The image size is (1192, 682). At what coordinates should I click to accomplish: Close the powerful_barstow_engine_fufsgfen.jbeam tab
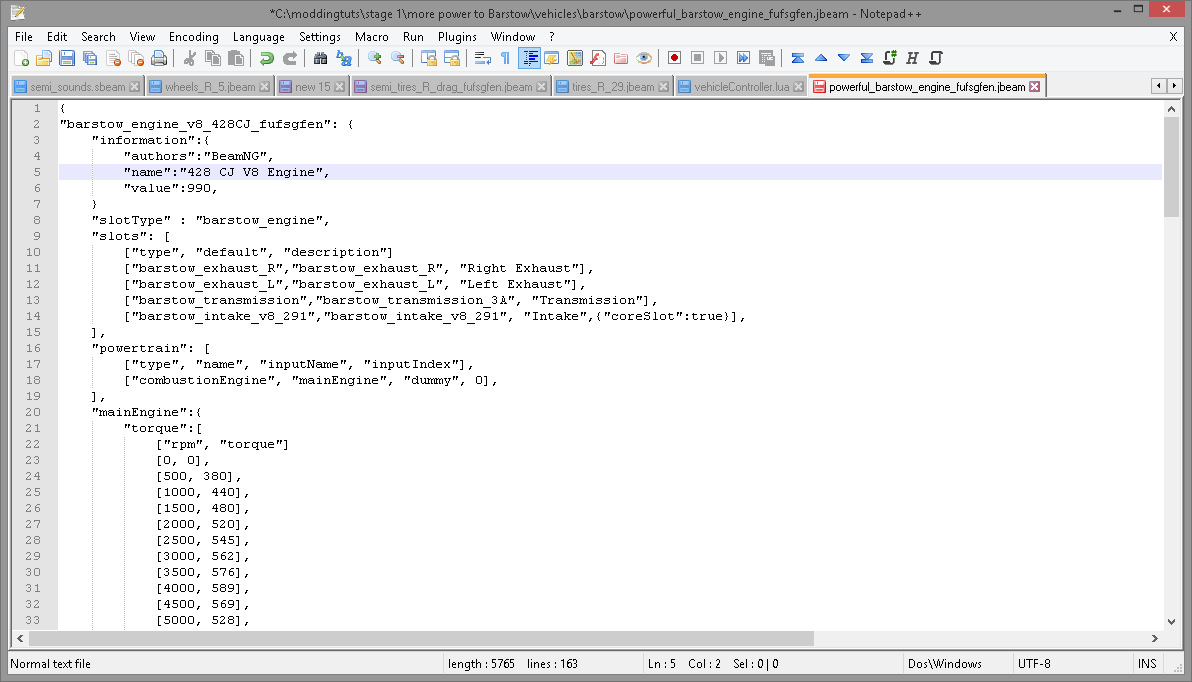(x=1035, y=87)
